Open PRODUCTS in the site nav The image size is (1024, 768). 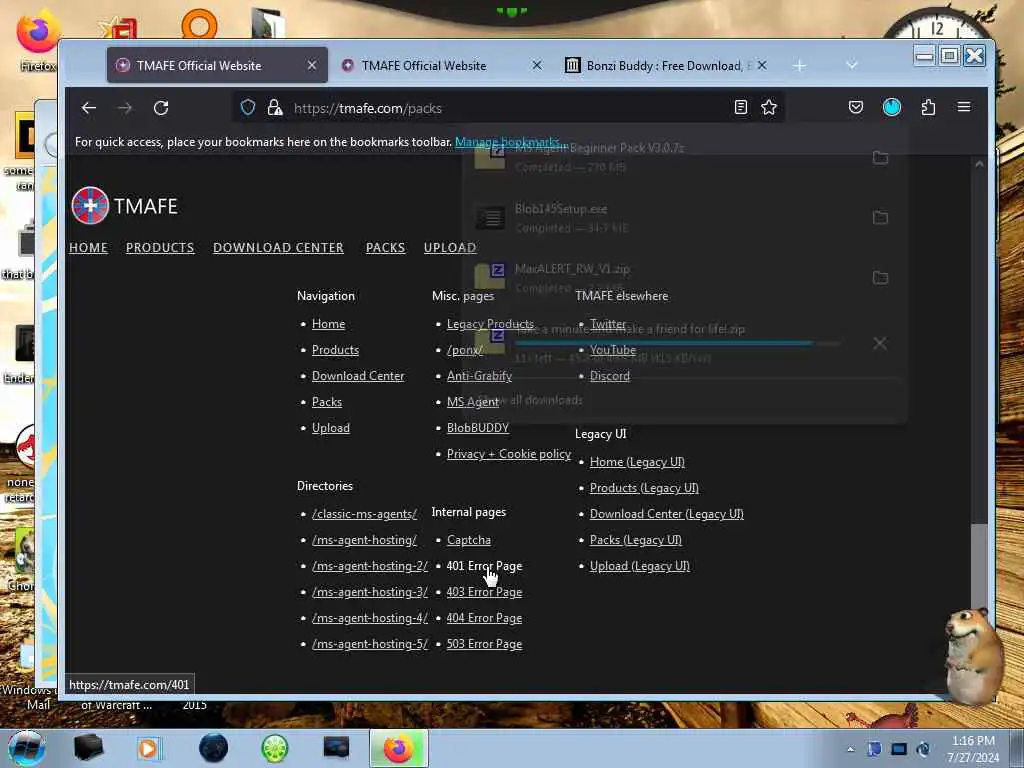pos(160,248)
